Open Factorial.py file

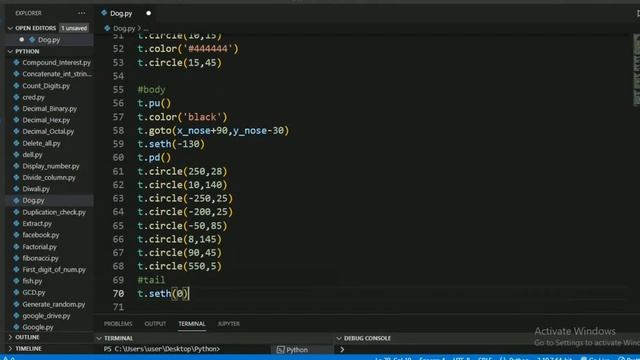[39, 247]
